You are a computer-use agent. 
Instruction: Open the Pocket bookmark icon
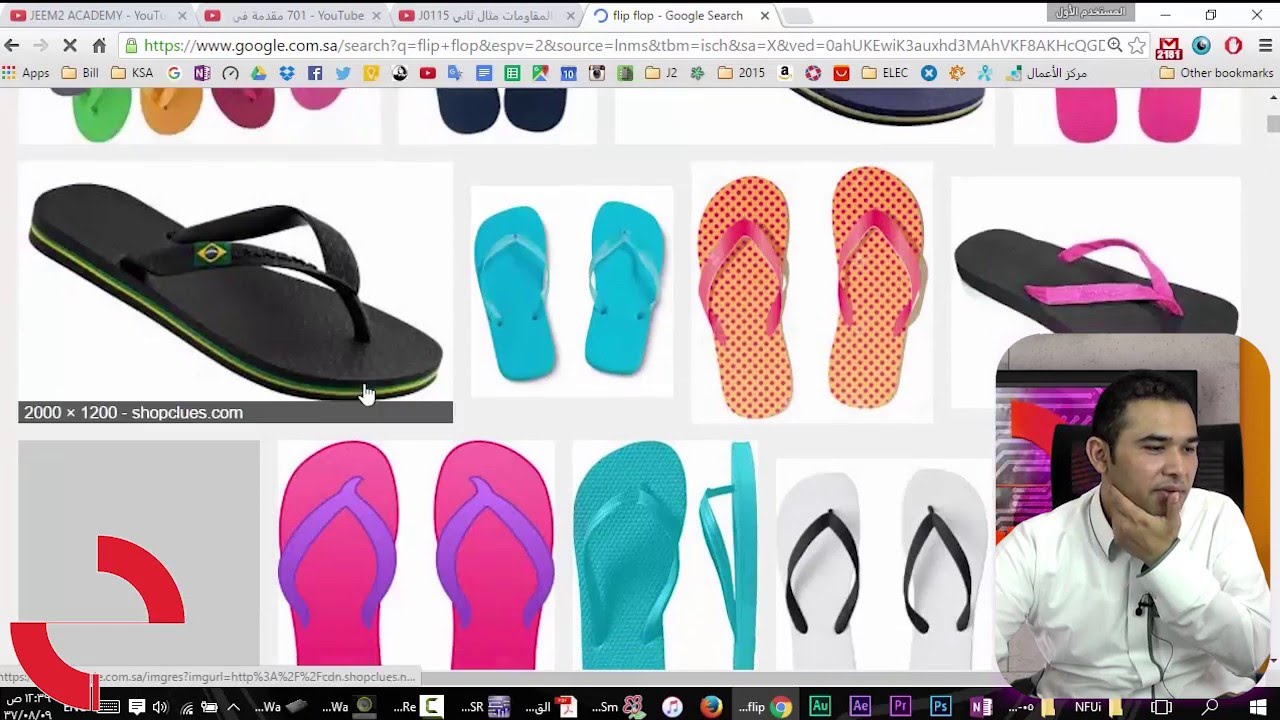[841, 73]
